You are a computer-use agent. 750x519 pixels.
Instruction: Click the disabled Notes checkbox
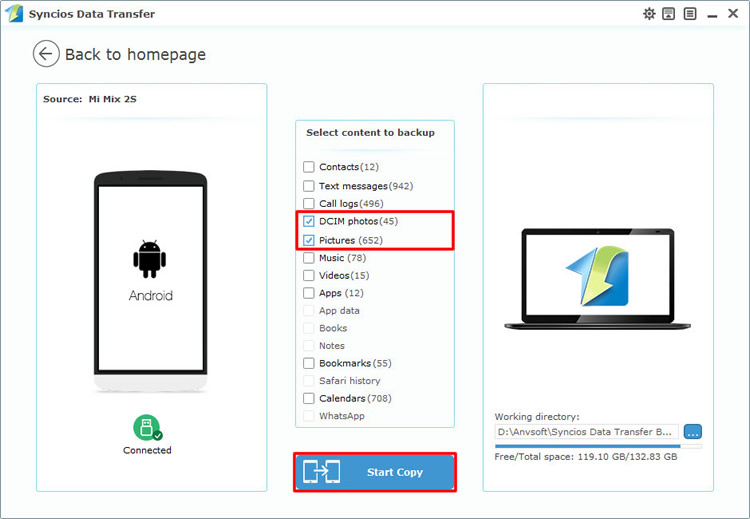pyautogui.click(x=309, y=345)
